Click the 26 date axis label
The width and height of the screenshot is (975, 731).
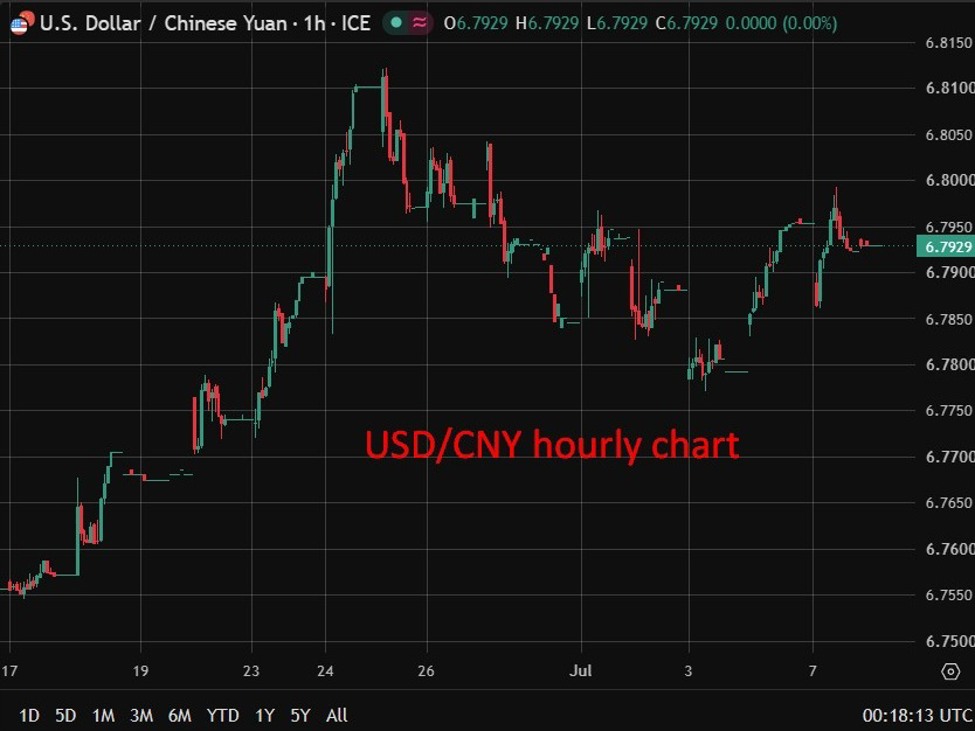click(426, 671)
